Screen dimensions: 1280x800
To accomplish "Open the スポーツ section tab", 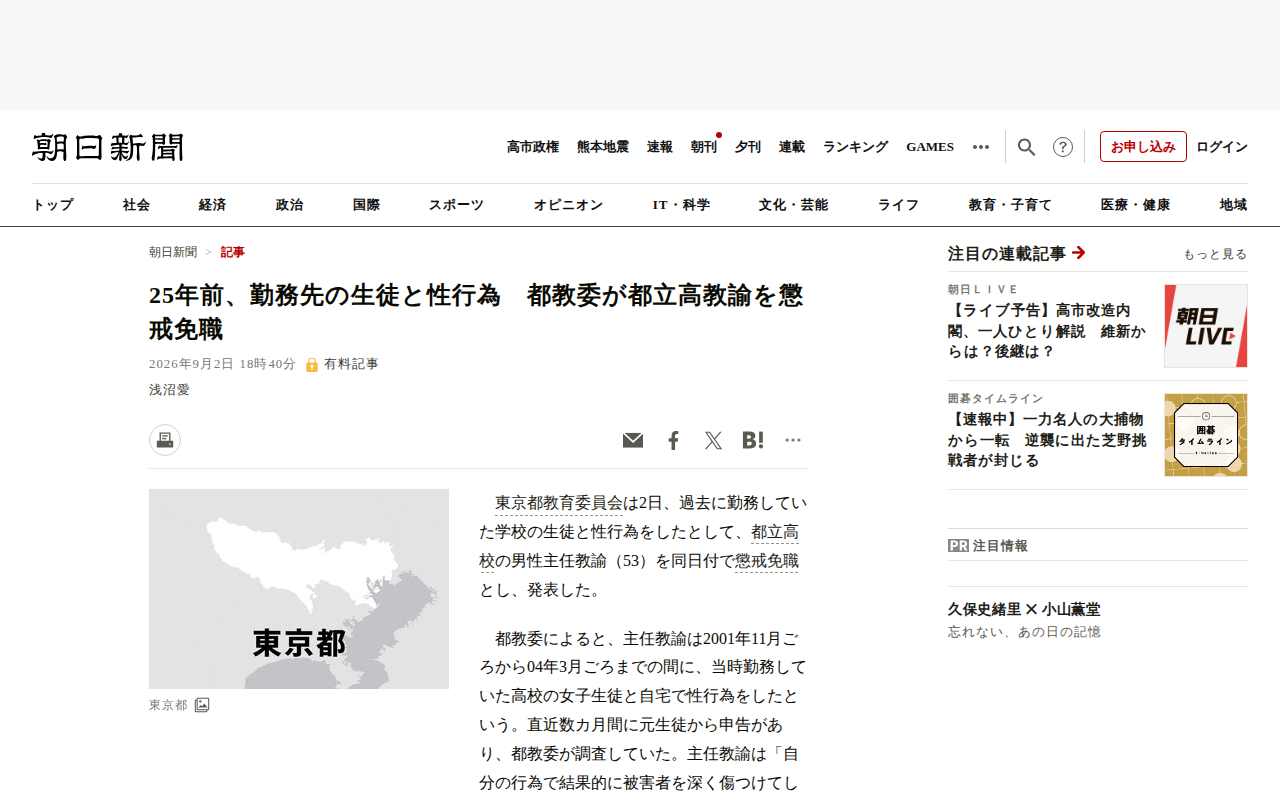I will pos(456,205).
